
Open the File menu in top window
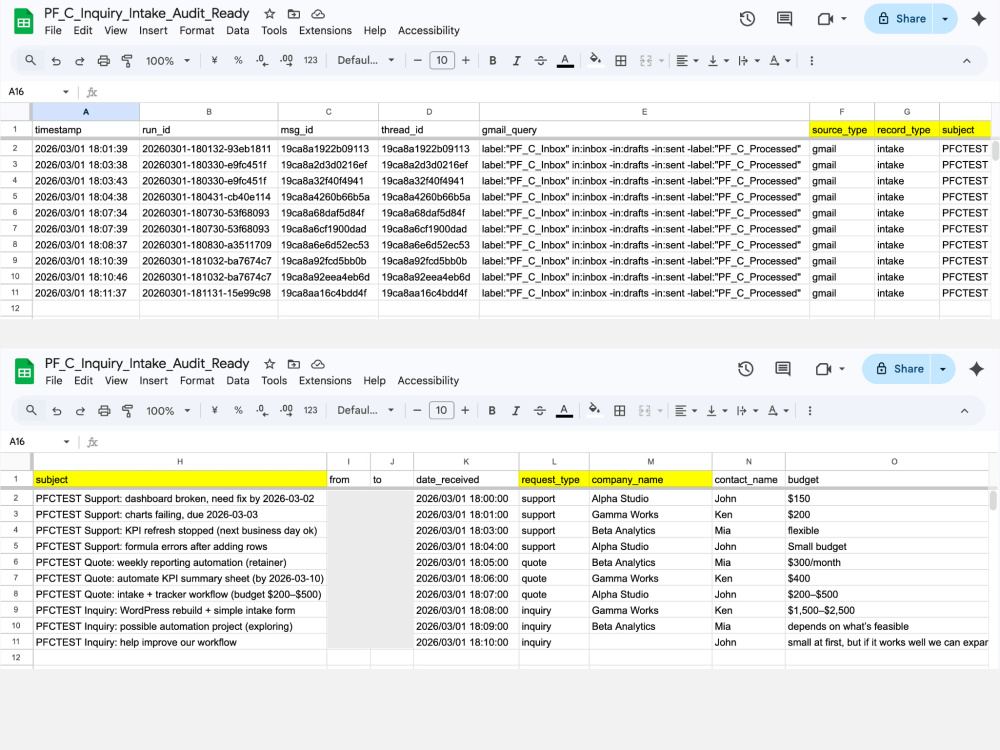[x=53, y=31]
